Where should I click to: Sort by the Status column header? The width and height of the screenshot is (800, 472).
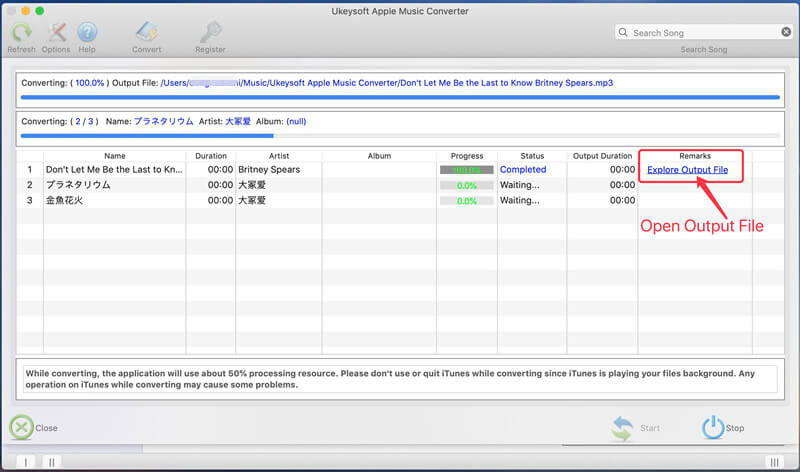click(x=532, y=156)
